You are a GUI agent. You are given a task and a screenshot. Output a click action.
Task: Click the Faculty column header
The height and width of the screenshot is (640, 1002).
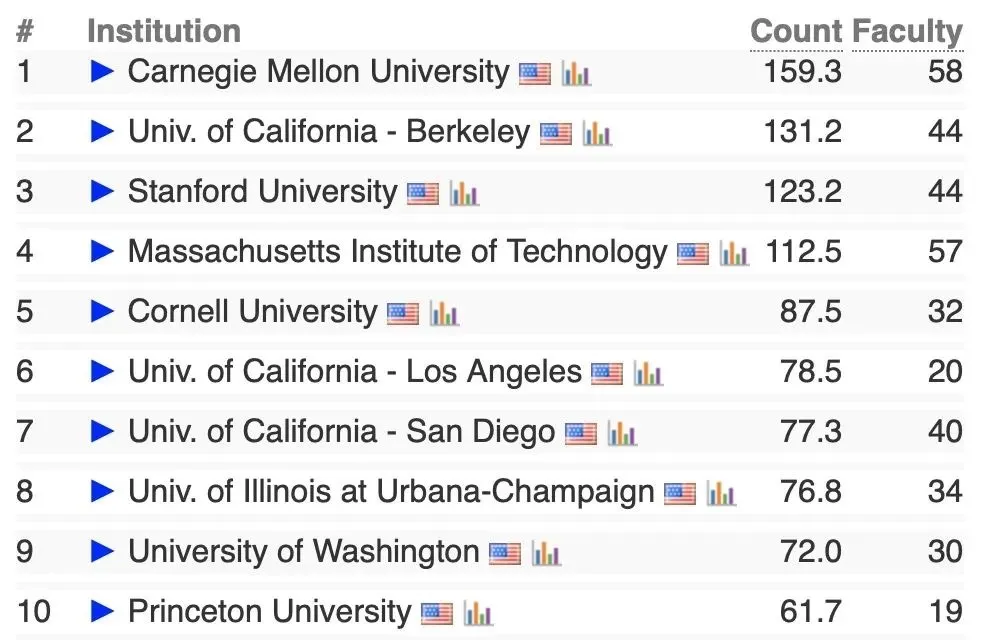(907, 31)
